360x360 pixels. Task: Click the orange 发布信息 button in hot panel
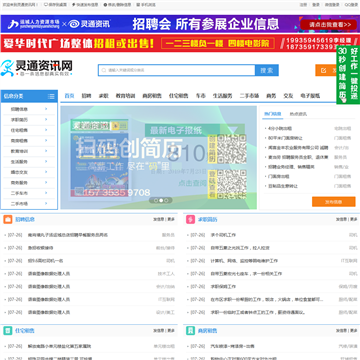(334, 202)
